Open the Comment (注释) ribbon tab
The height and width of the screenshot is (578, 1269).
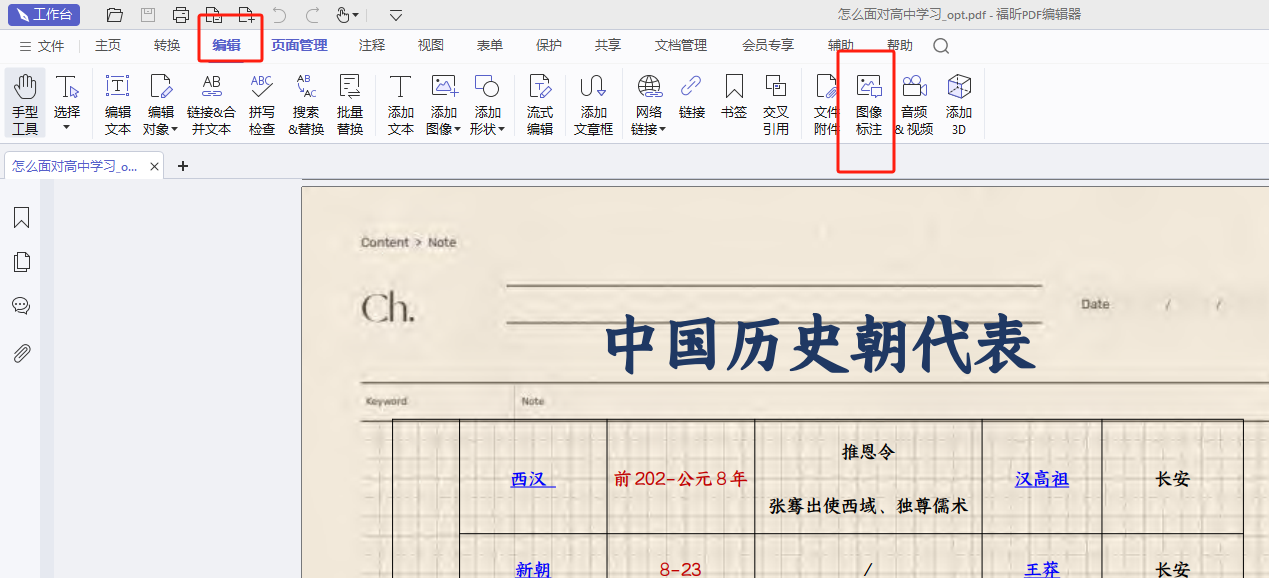click(372, 45)
